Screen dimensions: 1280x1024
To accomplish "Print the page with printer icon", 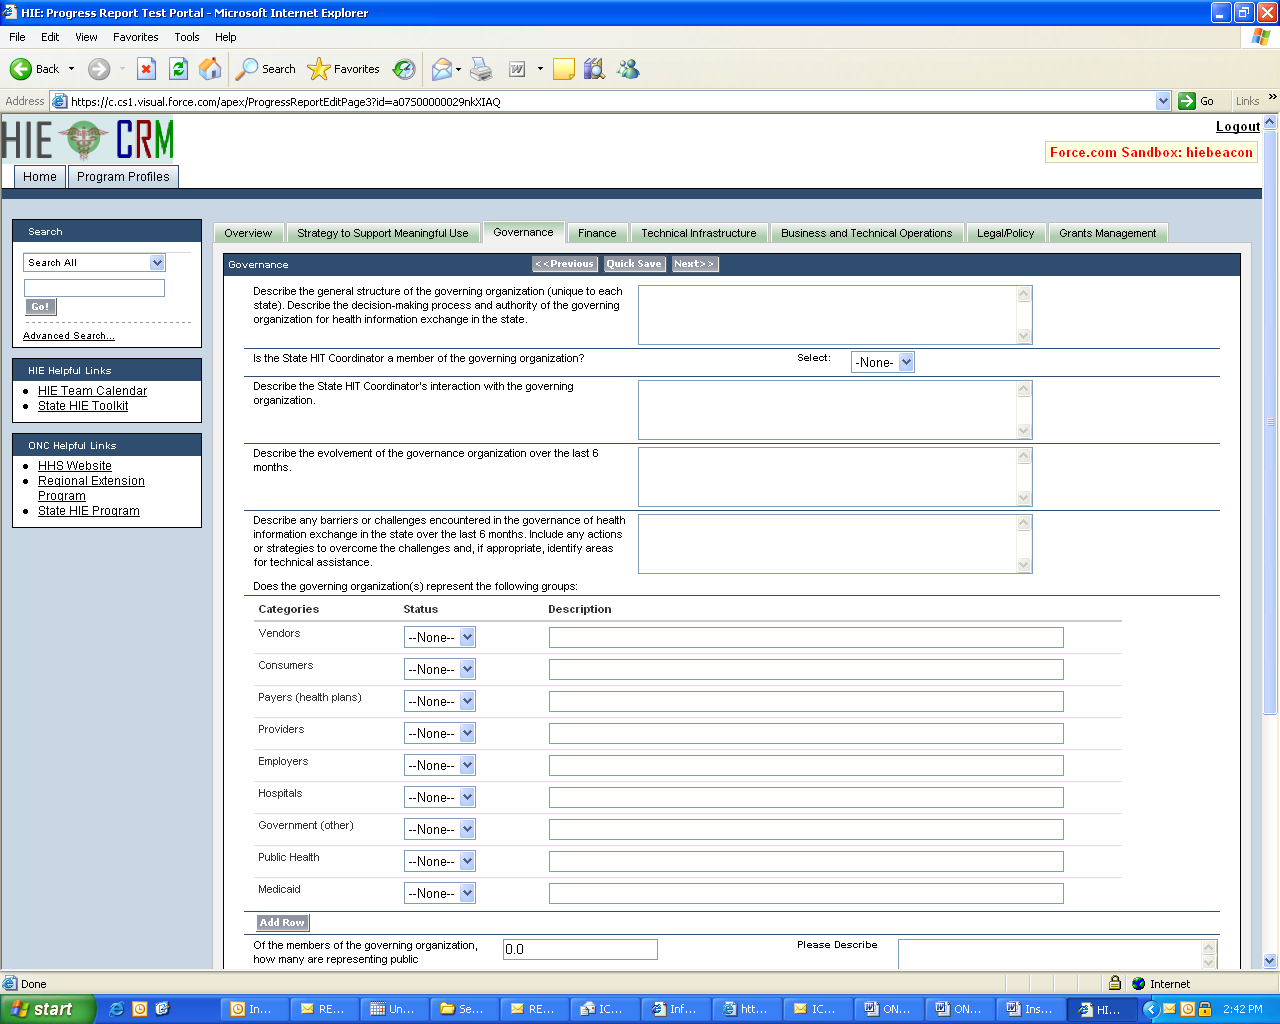I will click(x=481, y=69).
